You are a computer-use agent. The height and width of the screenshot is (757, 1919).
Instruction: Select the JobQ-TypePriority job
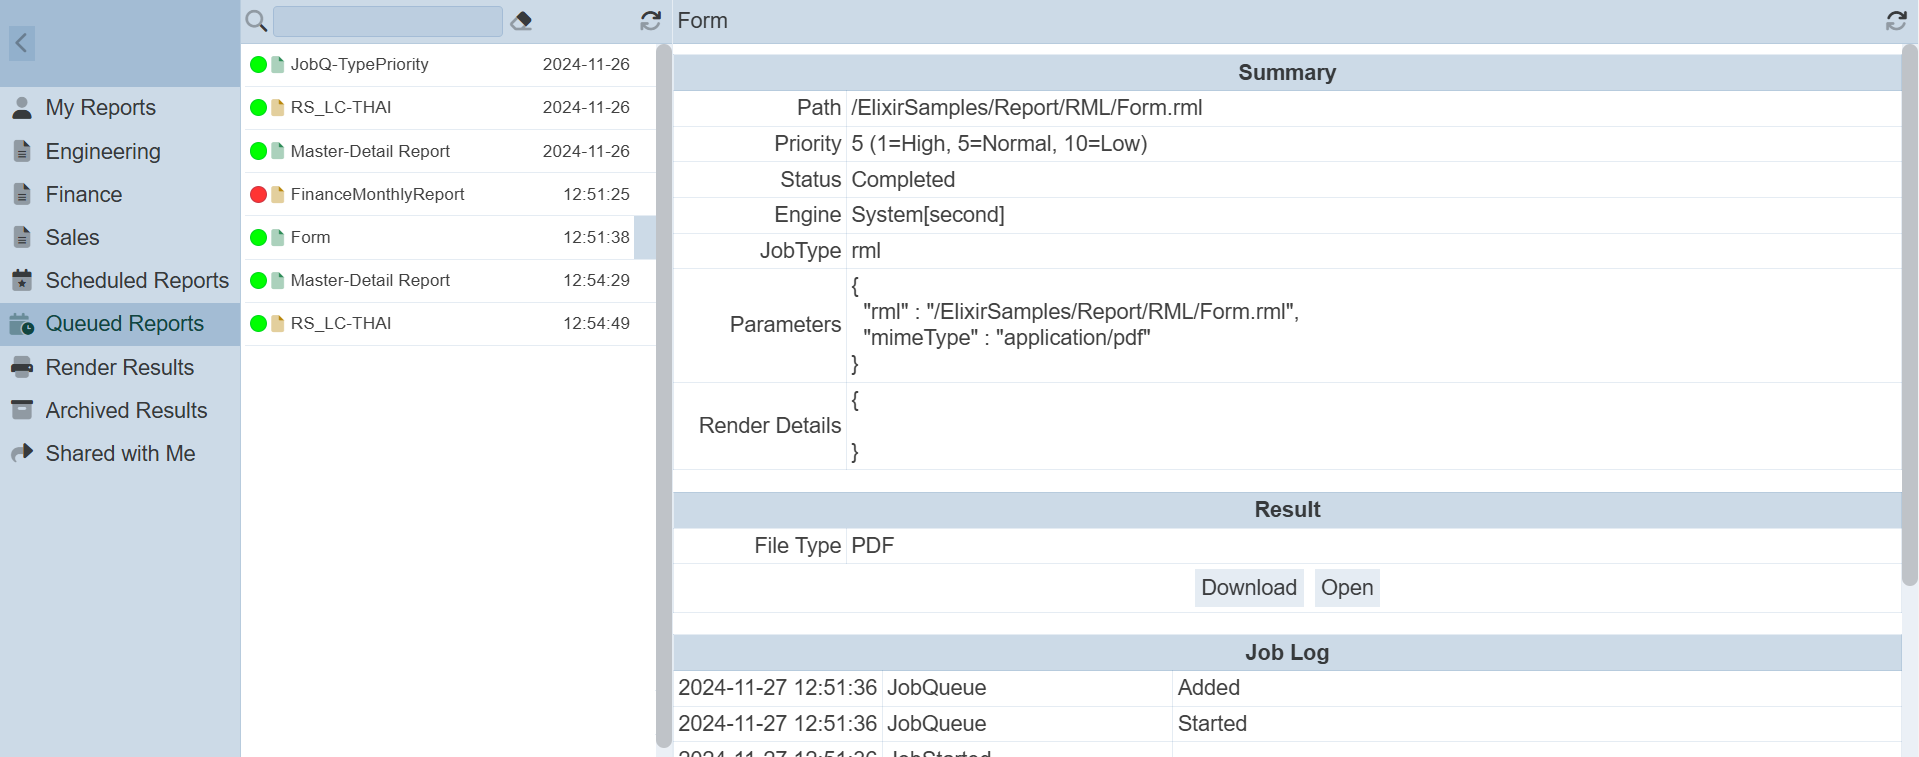pos(359,64)
